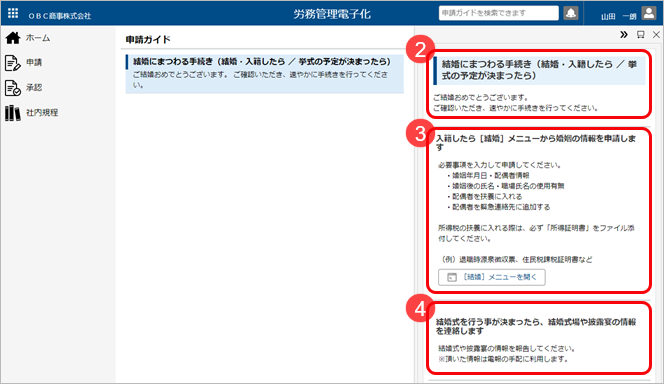Click the 労務管理電子化 title

(x=332, y=14)
